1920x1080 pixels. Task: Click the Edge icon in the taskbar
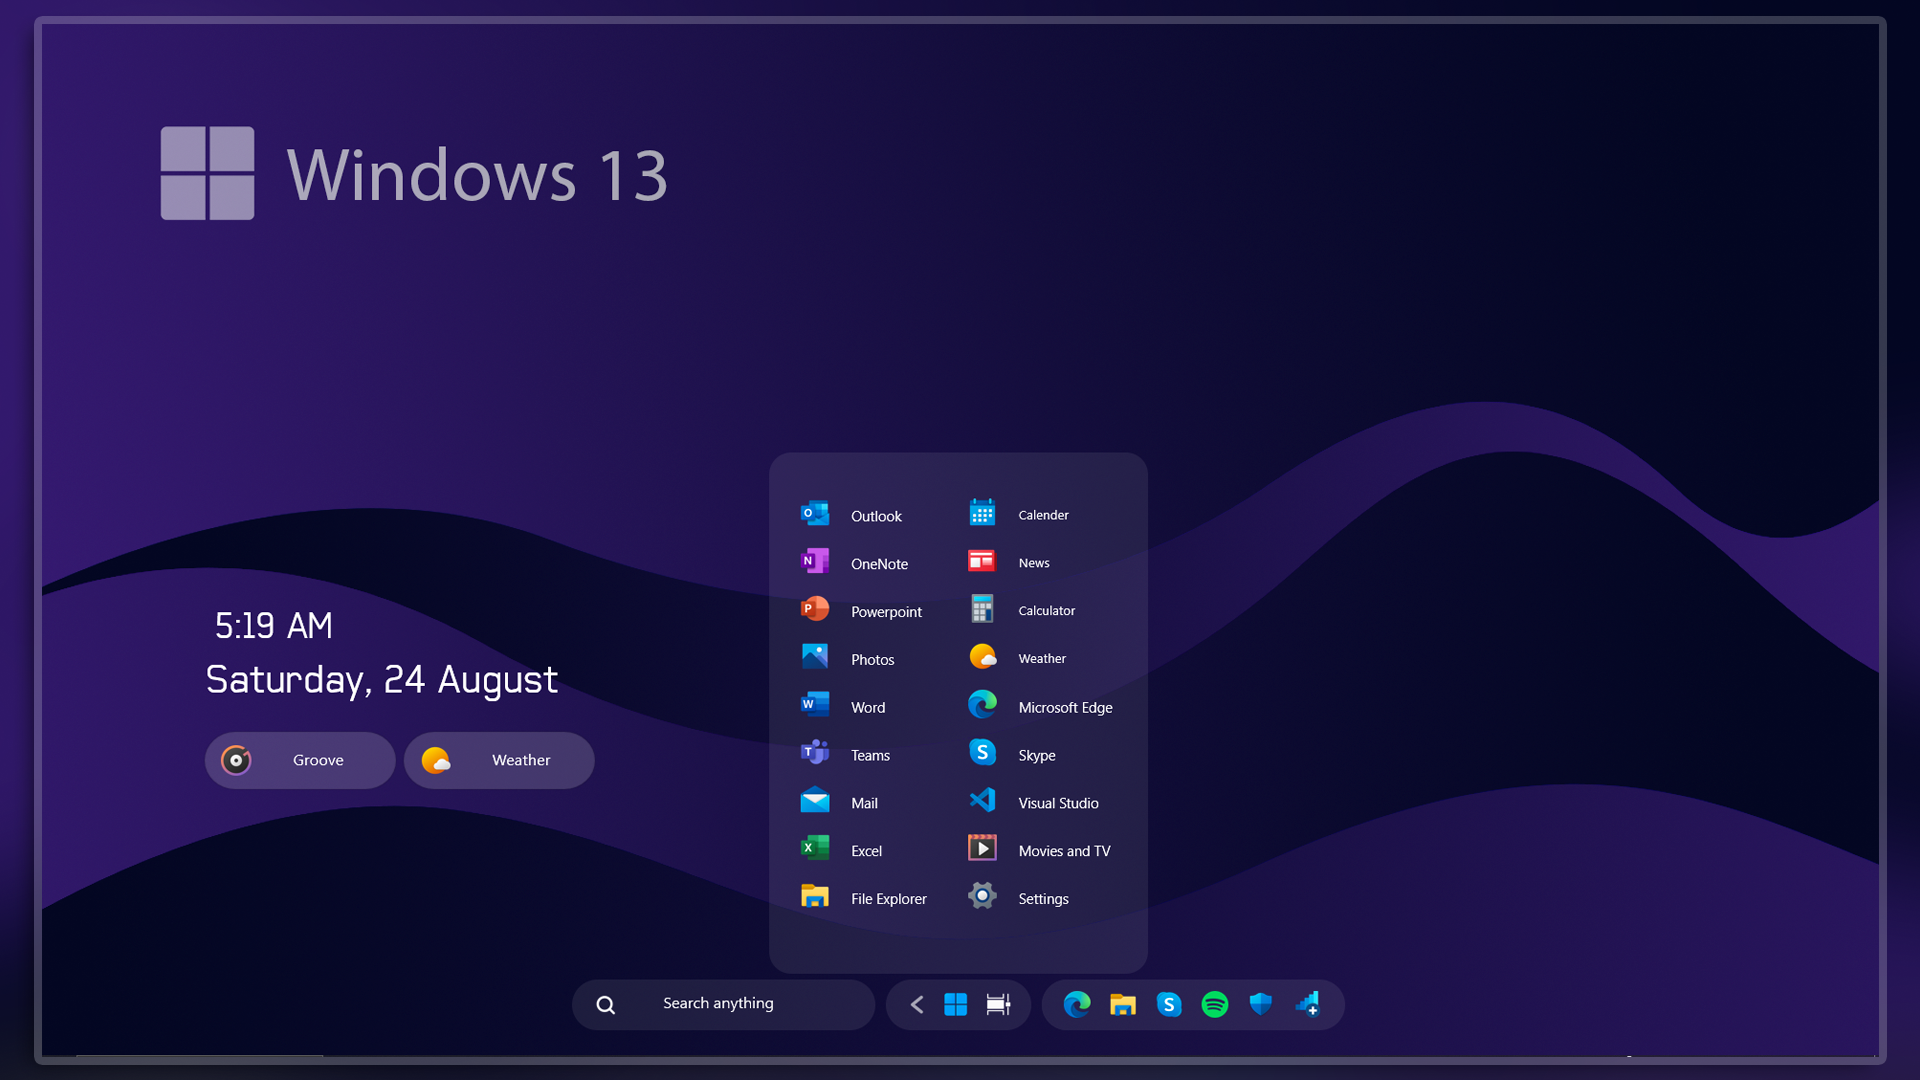coord(1077,1004)
